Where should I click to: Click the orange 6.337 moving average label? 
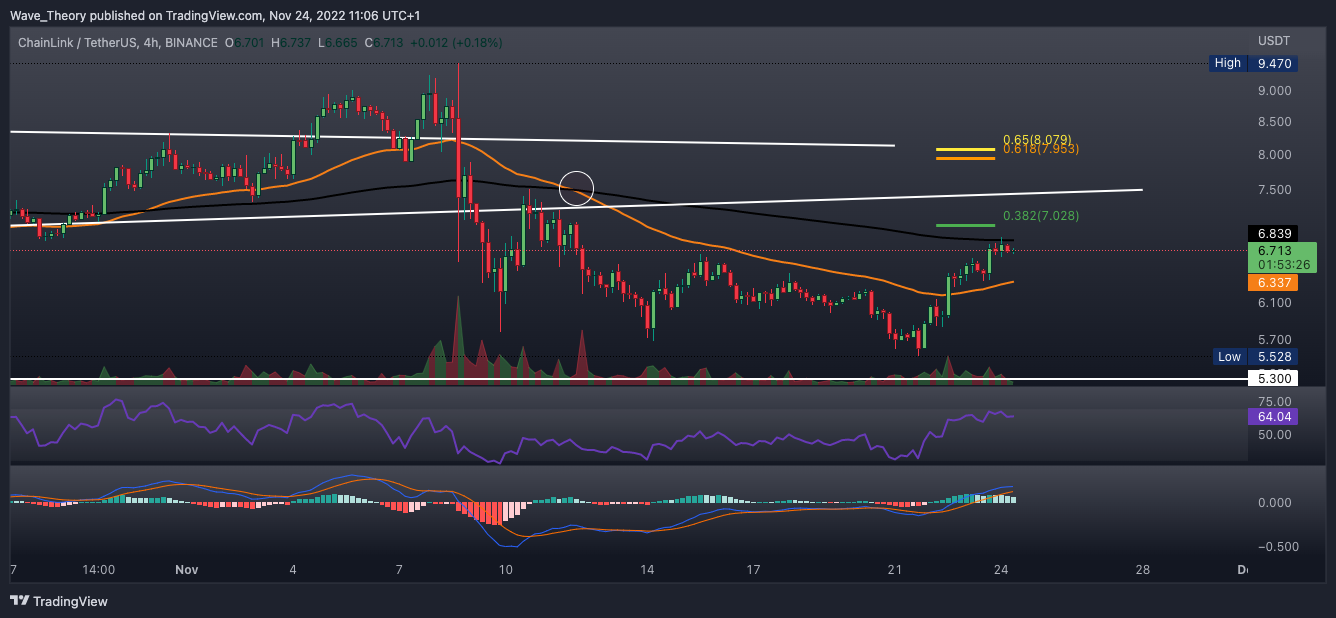point(1275,283)
